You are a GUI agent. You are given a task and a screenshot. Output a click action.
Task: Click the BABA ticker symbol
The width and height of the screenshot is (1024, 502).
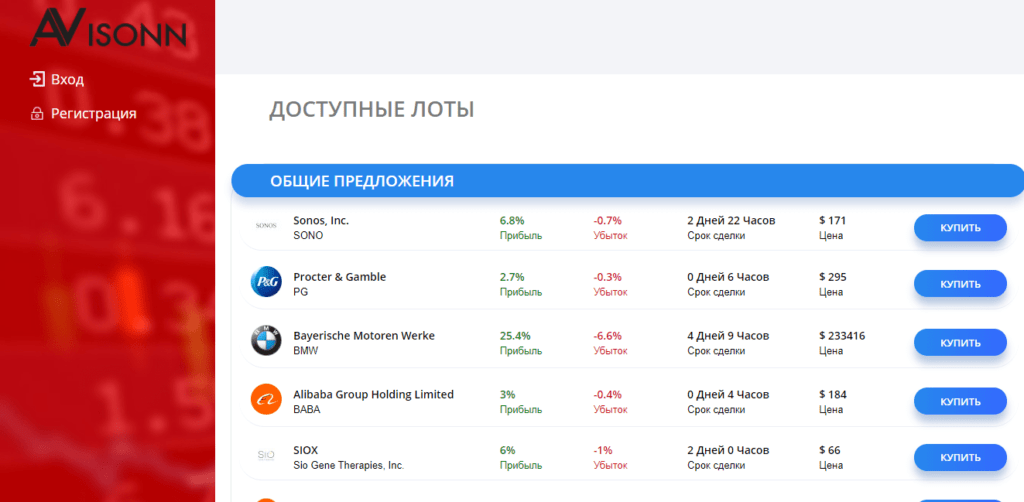click(307, 409)
